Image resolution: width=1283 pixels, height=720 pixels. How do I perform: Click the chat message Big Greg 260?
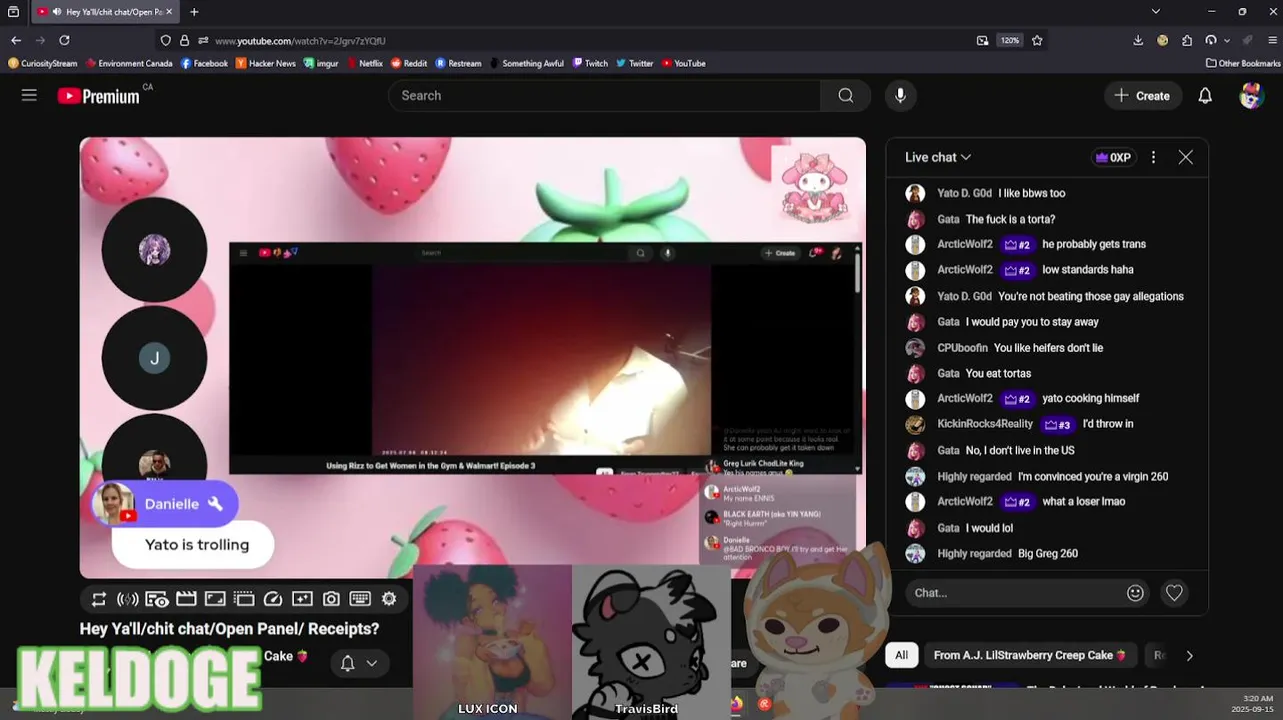[1047, 554]
